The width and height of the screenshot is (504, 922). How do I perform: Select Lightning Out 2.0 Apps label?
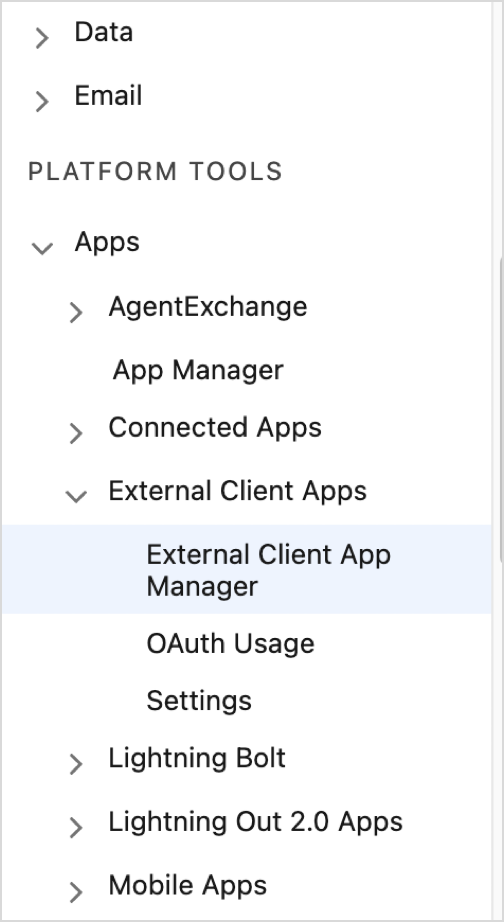point(256,822)
